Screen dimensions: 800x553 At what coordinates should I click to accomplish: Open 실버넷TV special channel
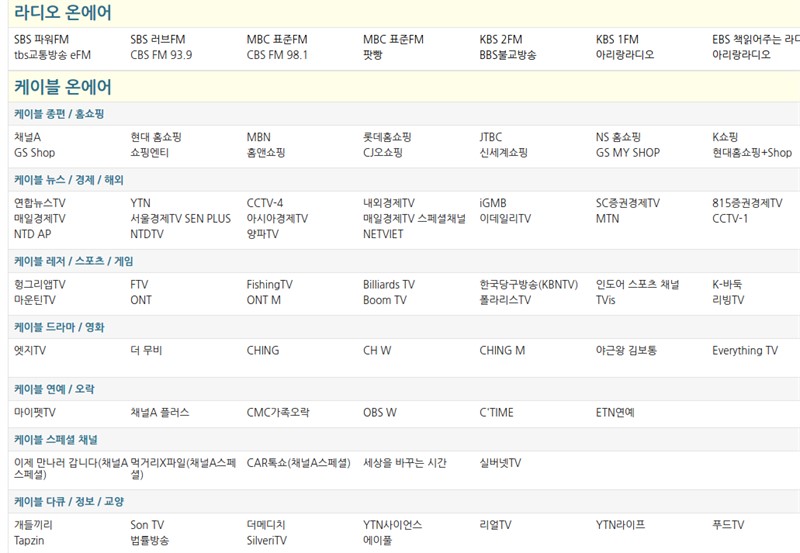coord(500,463)
